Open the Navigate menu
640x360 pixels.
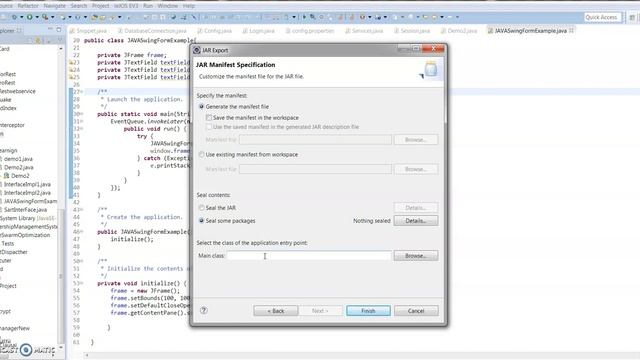pos(54,6)
